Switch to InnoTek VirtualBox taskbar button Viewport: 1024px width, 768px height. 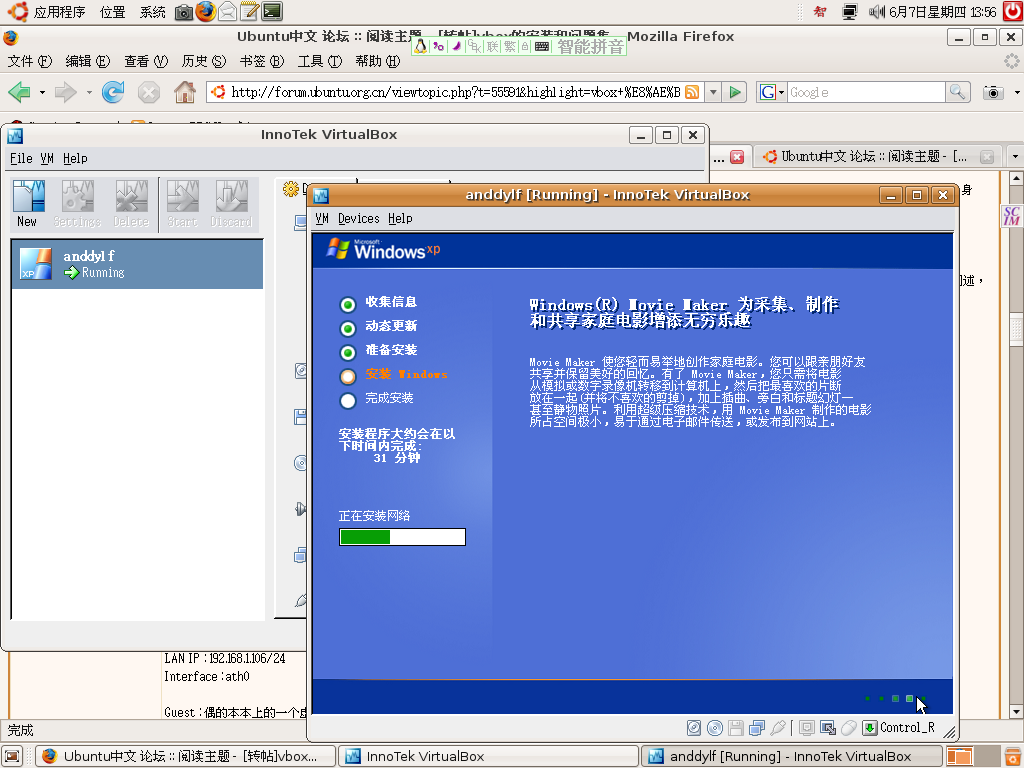pos(488,756)
